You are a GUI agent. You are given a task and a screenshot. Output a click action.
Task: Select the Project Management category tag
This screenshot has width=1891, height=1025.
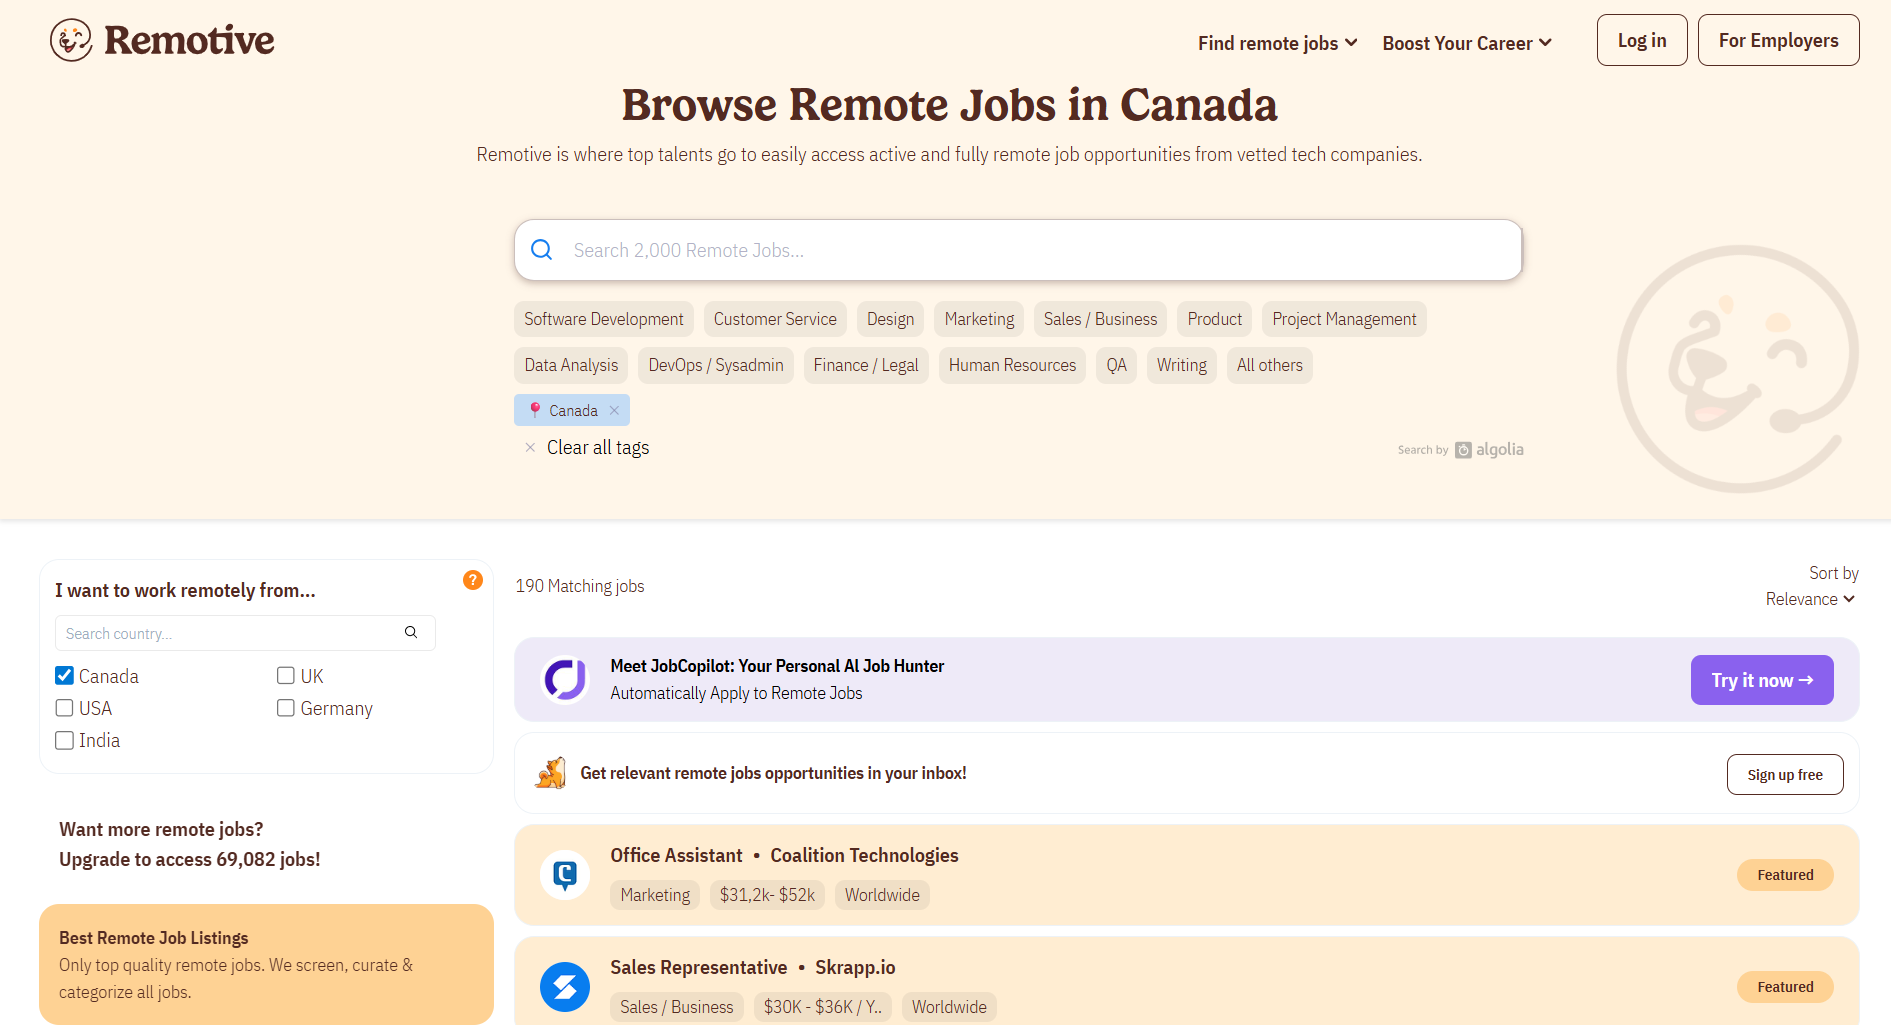click(1344, 319)
